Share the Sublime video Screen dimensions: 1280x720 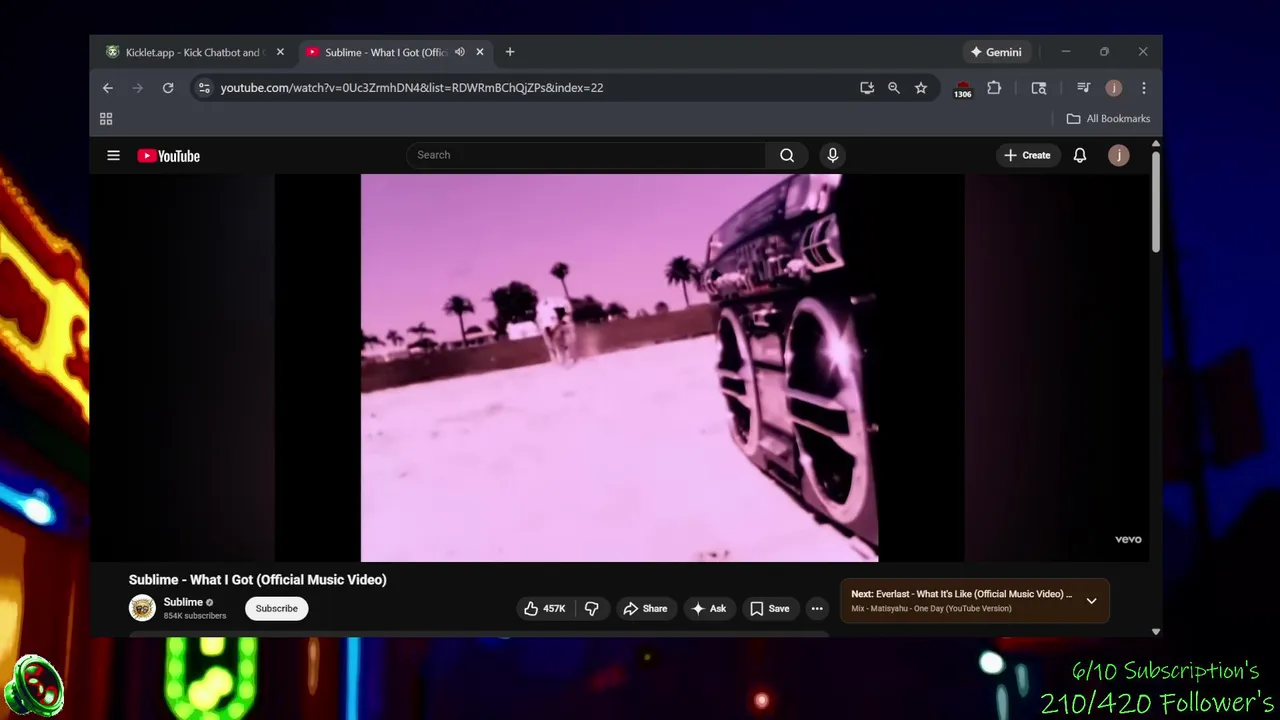645,608
